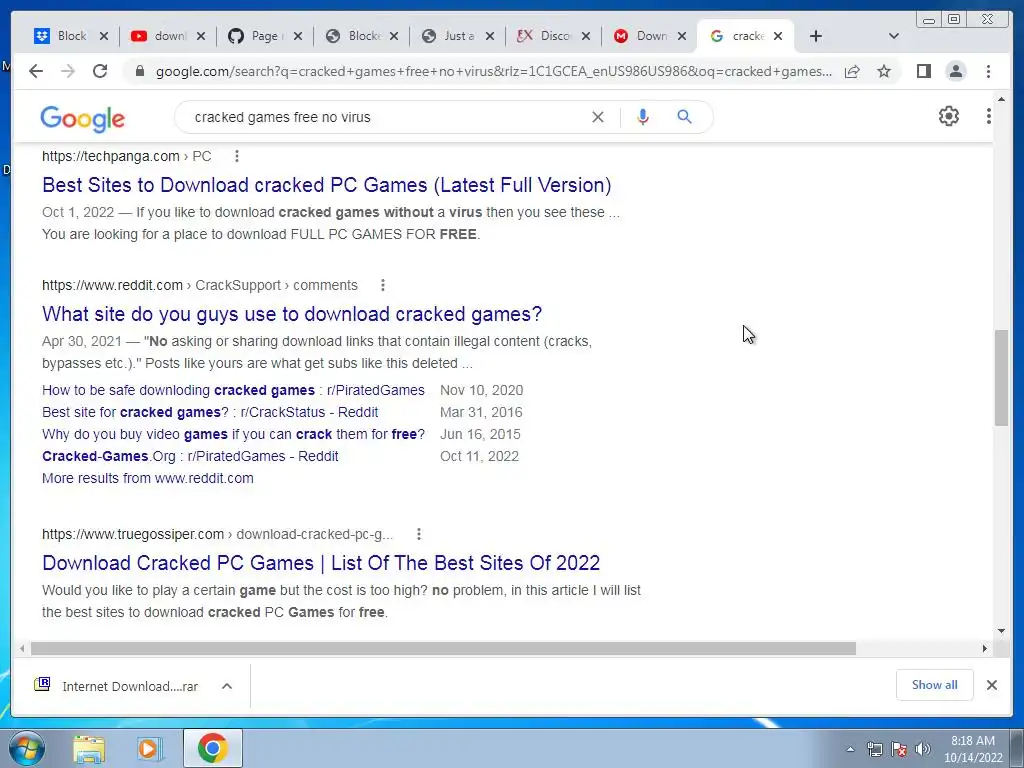This screenshot has height=768, width=1024.
Task: Switch to the Disco tab
Action: click(546, 36)
